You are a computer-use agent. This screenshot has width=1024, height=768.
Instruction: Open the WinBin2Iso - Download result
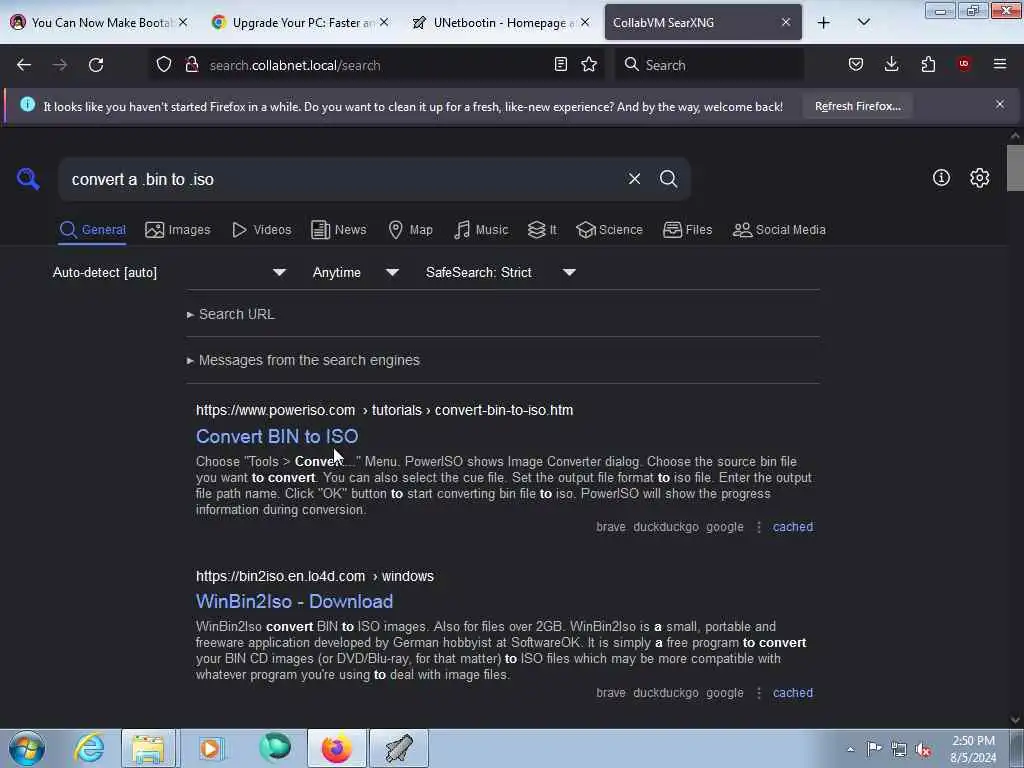click(295, 601)
